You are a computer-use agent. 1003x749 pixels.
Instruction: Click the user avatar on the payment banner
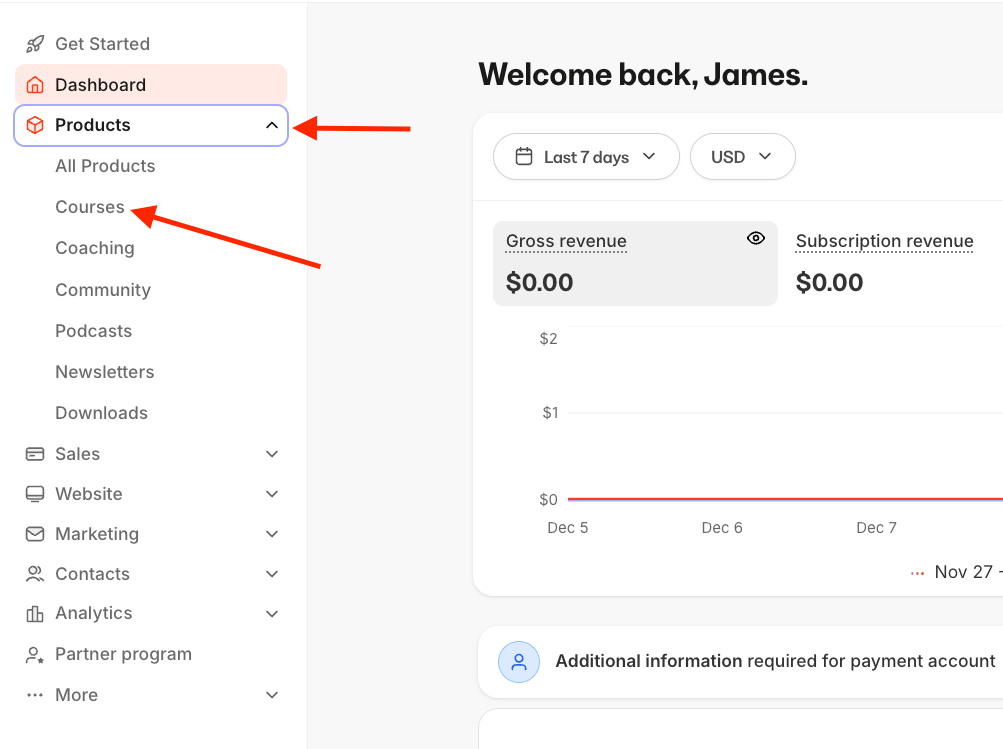tap(518, 661)
